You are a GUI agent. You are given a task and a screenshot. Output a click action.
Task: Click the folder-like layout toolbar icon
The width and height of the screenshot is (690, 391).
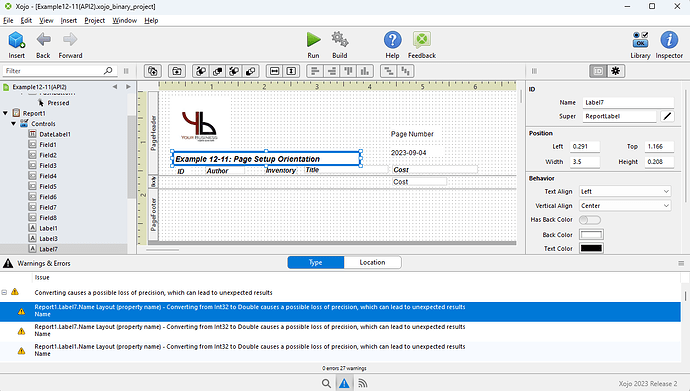(176, 71)
